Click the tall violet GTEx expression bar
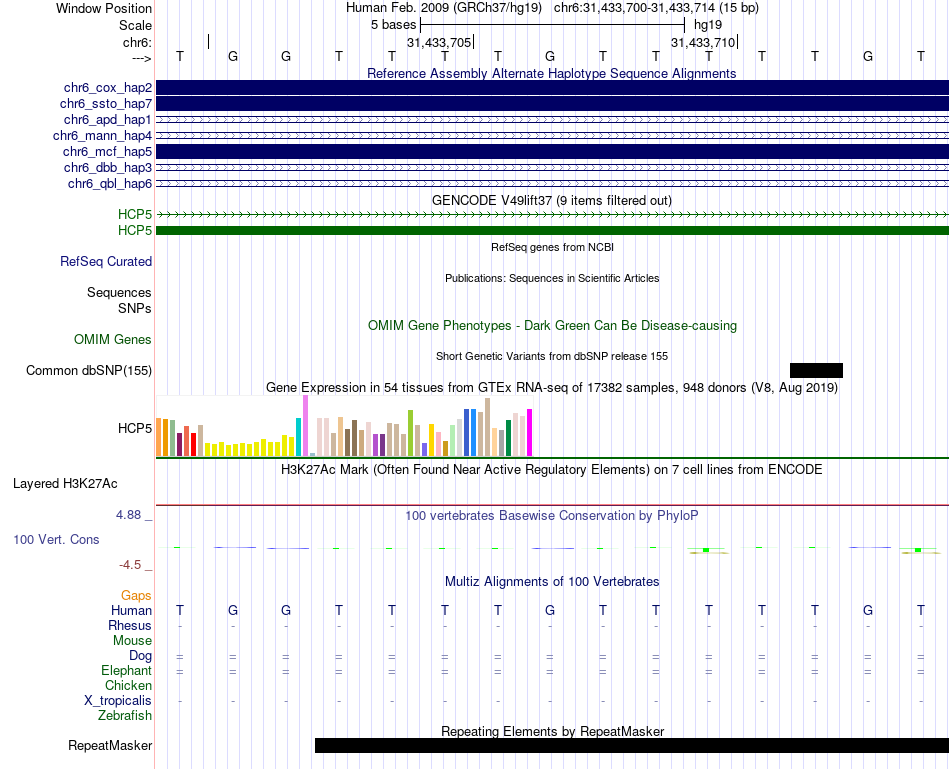 305,425
